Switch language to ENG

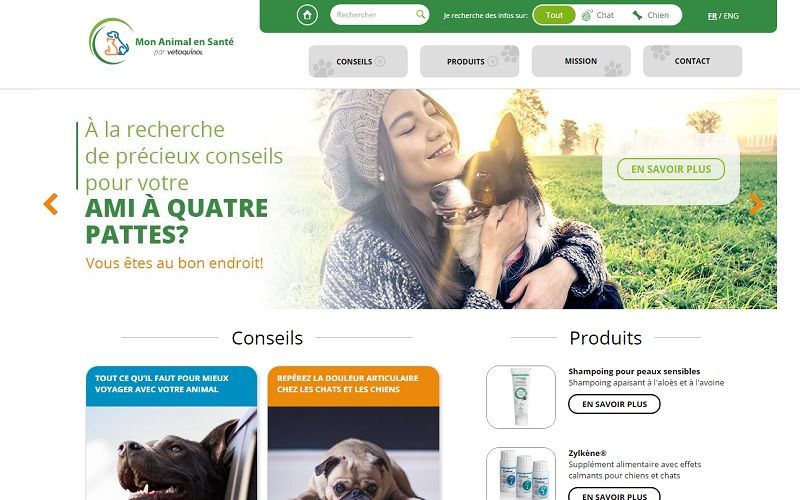731,16
